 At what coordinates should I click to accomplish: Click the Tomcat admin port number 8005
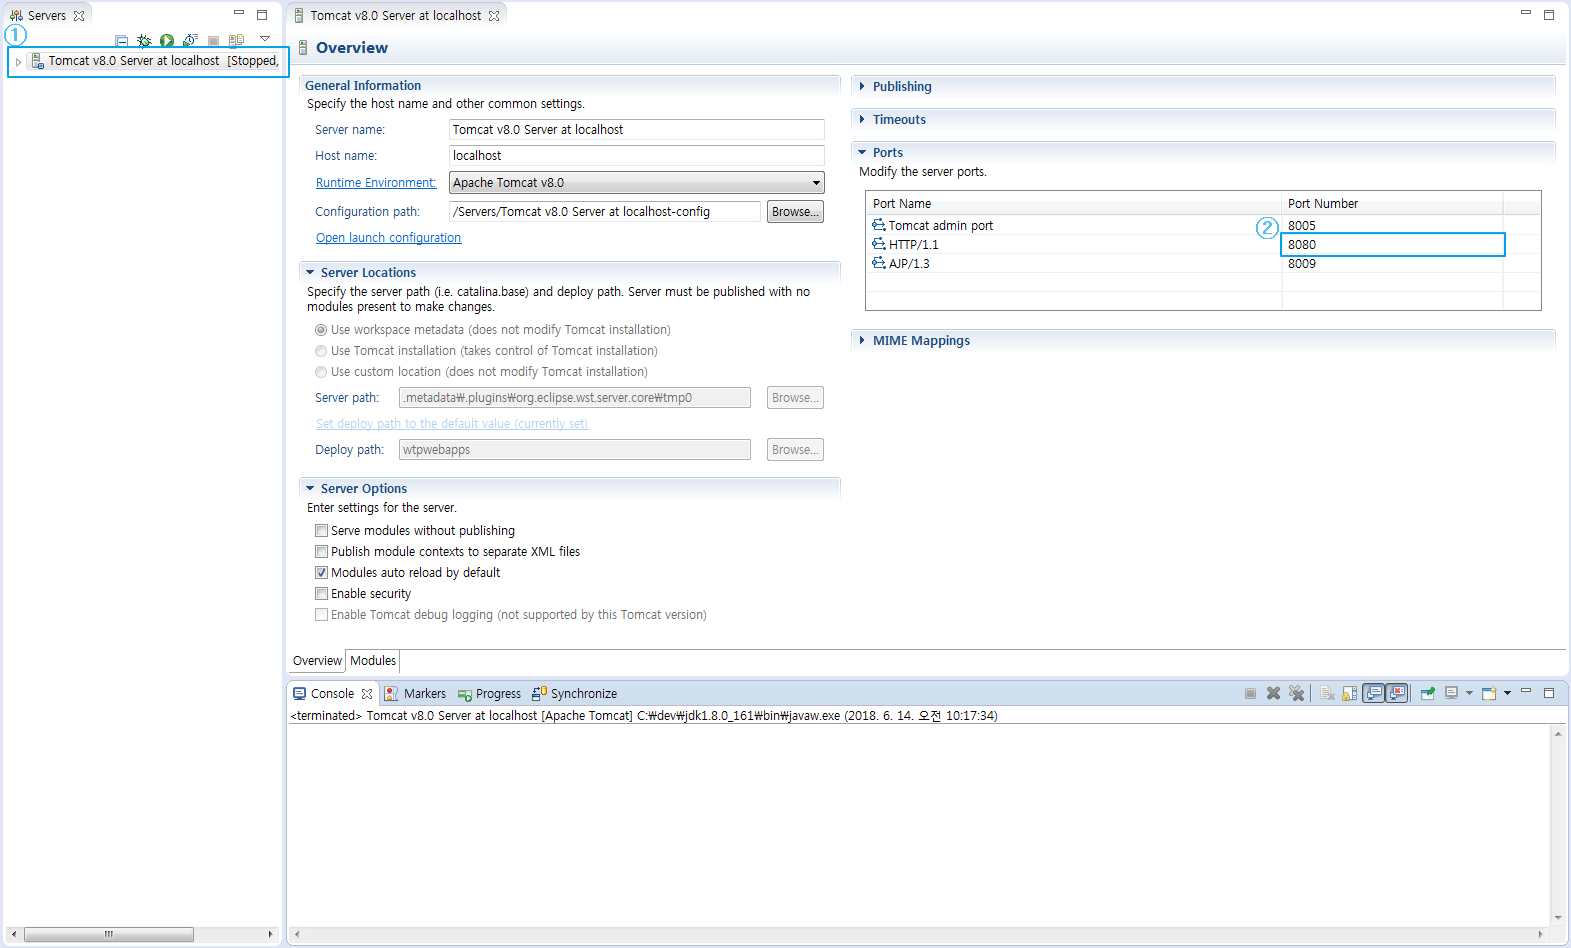(x=1302, y=226)
